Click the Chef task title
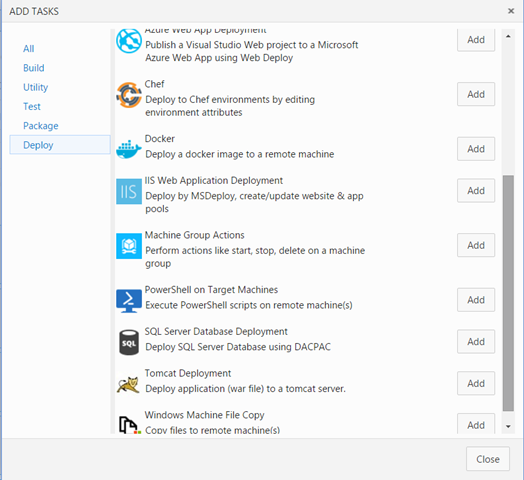This screenshot has height=480, width=524. (x=154, y=84)
